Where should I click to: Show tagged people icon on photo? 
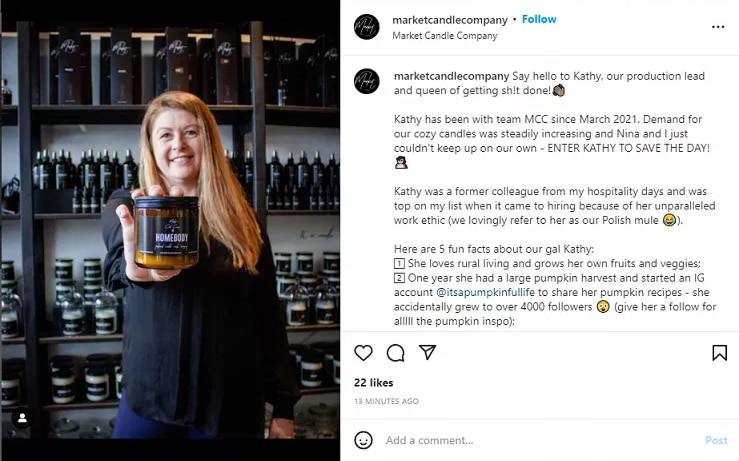click(x=22, y=418)
